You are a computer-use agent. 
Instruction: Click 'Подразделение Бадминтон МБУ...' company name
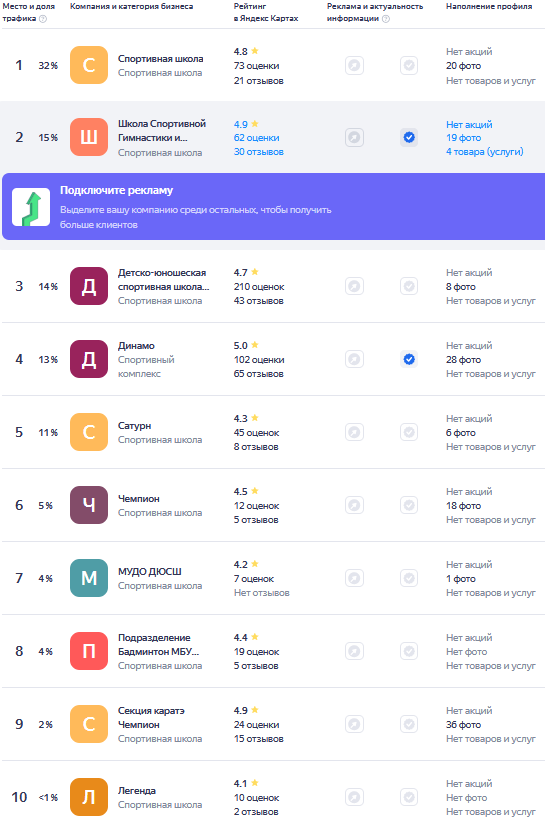(158, 645)
